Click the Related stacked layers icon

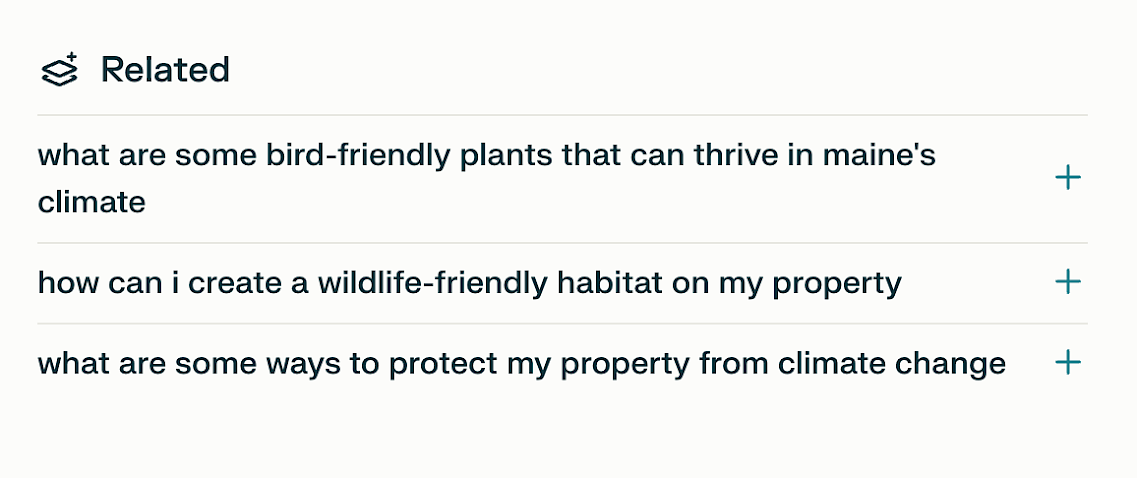click(x=58, y=72)
